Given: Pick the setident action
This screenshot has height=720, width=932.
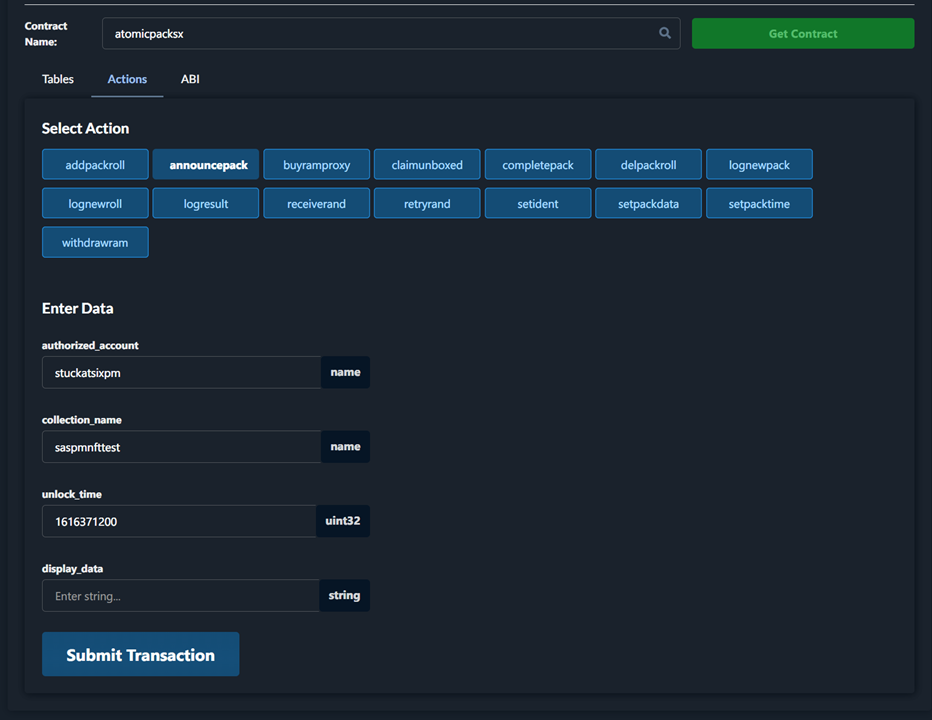Looking at the screenshot, I should 538,203.
